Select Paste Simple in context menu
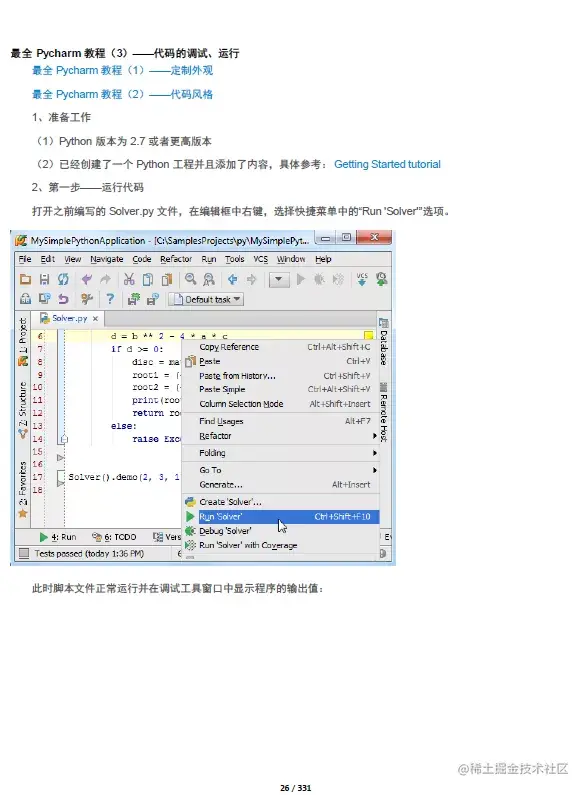 tap(281, 389)
